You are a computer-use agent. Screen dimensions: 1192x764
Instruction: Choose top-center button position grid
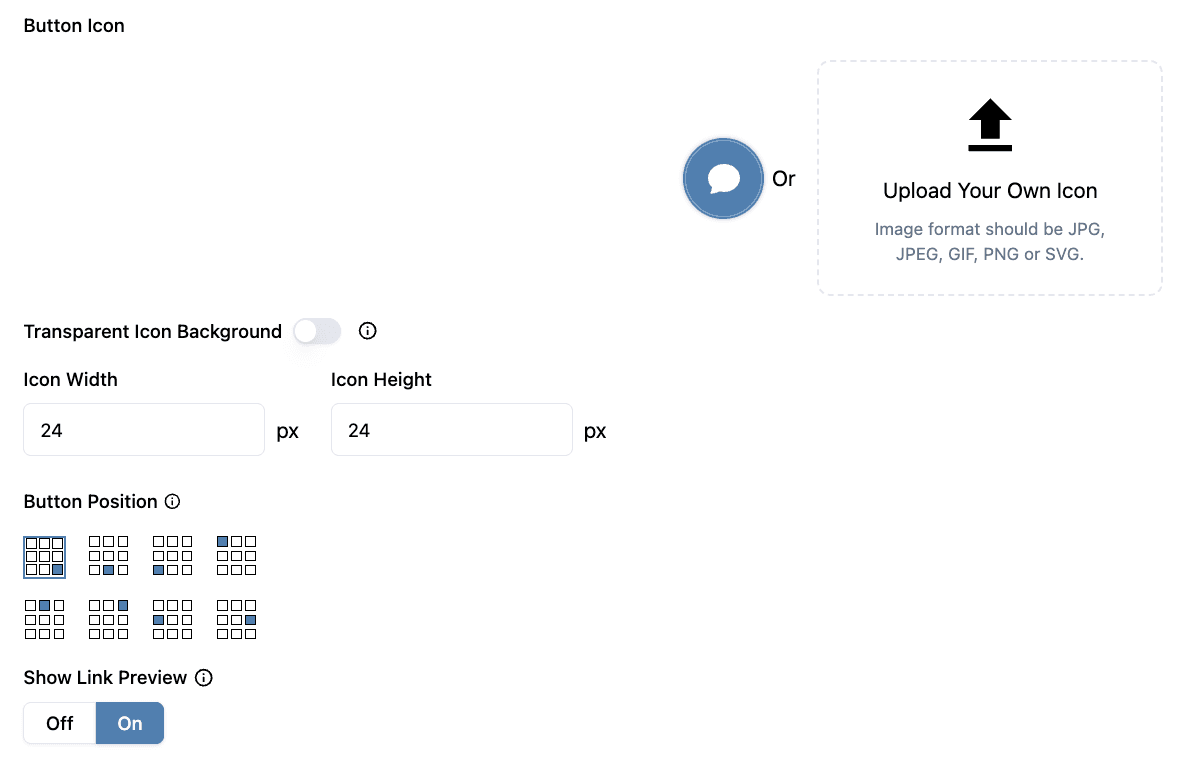(x=44, y=620)
